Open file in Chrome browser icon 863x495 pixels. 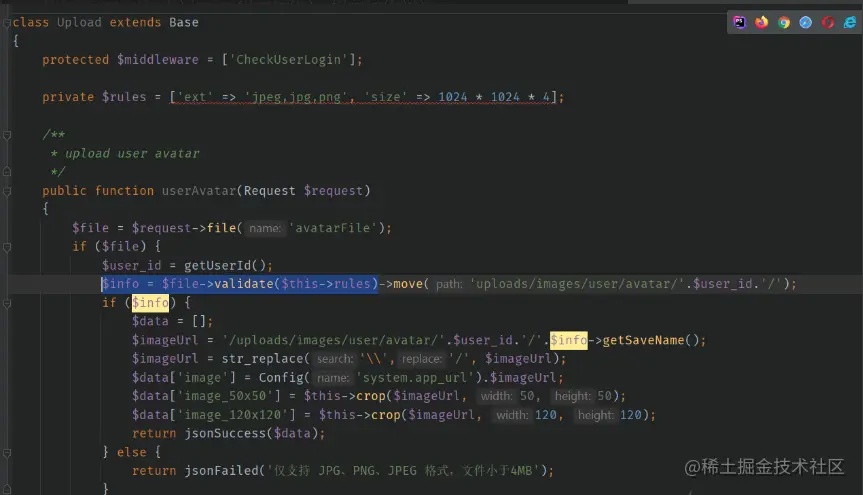click(784, 22)
